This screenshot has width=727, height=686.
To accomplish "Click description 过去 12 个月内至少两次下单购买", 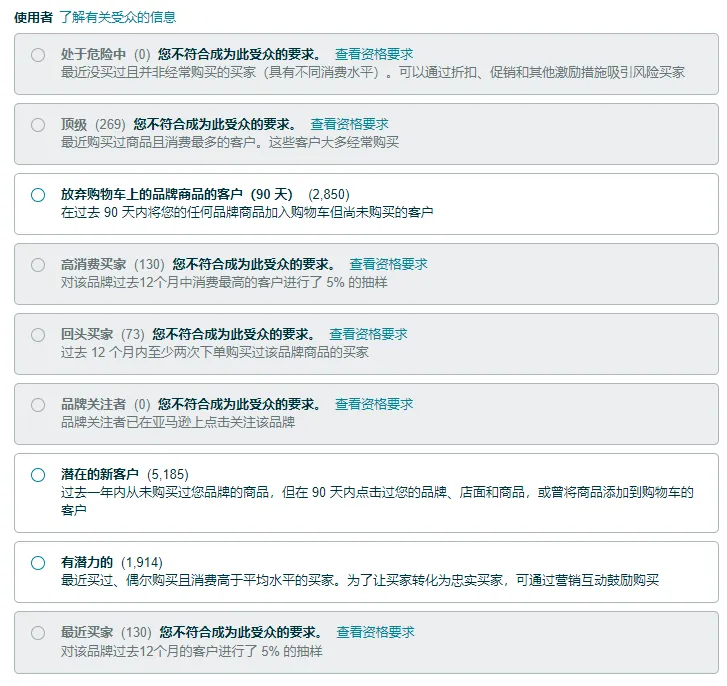I will tap(215, 352).
